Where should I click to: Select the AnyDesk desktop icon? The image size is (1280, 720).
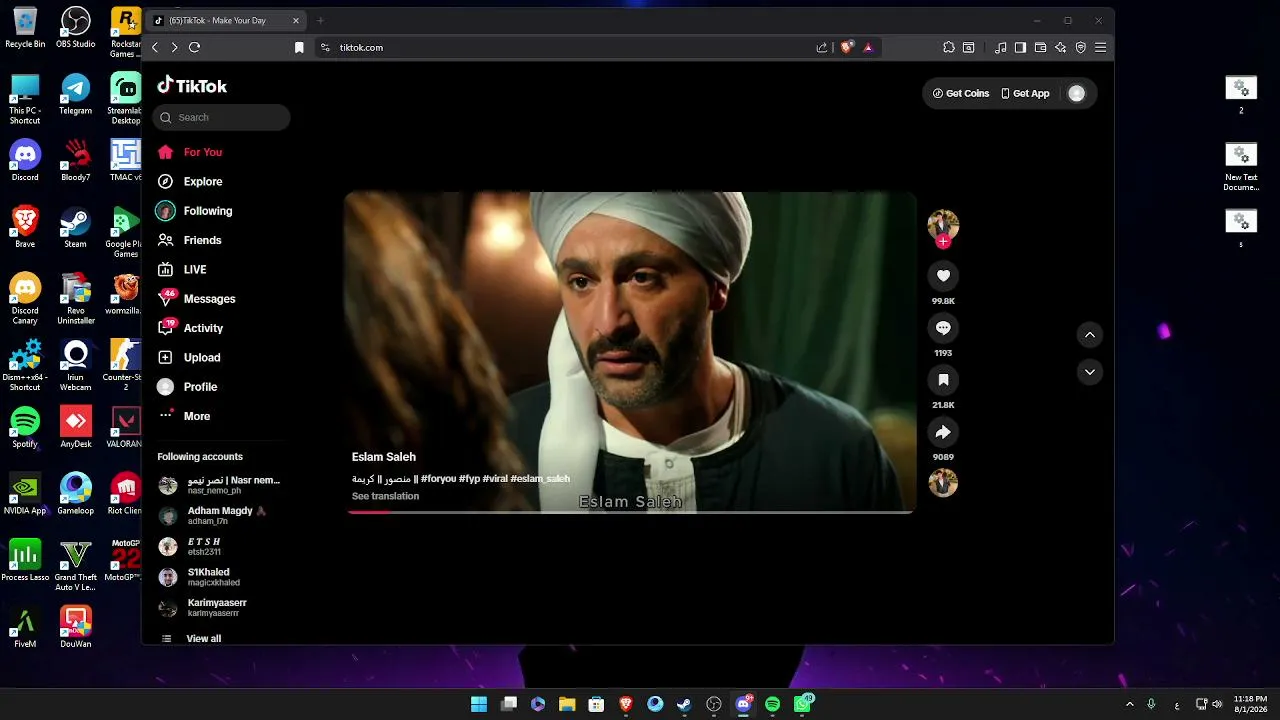(76, 427)
